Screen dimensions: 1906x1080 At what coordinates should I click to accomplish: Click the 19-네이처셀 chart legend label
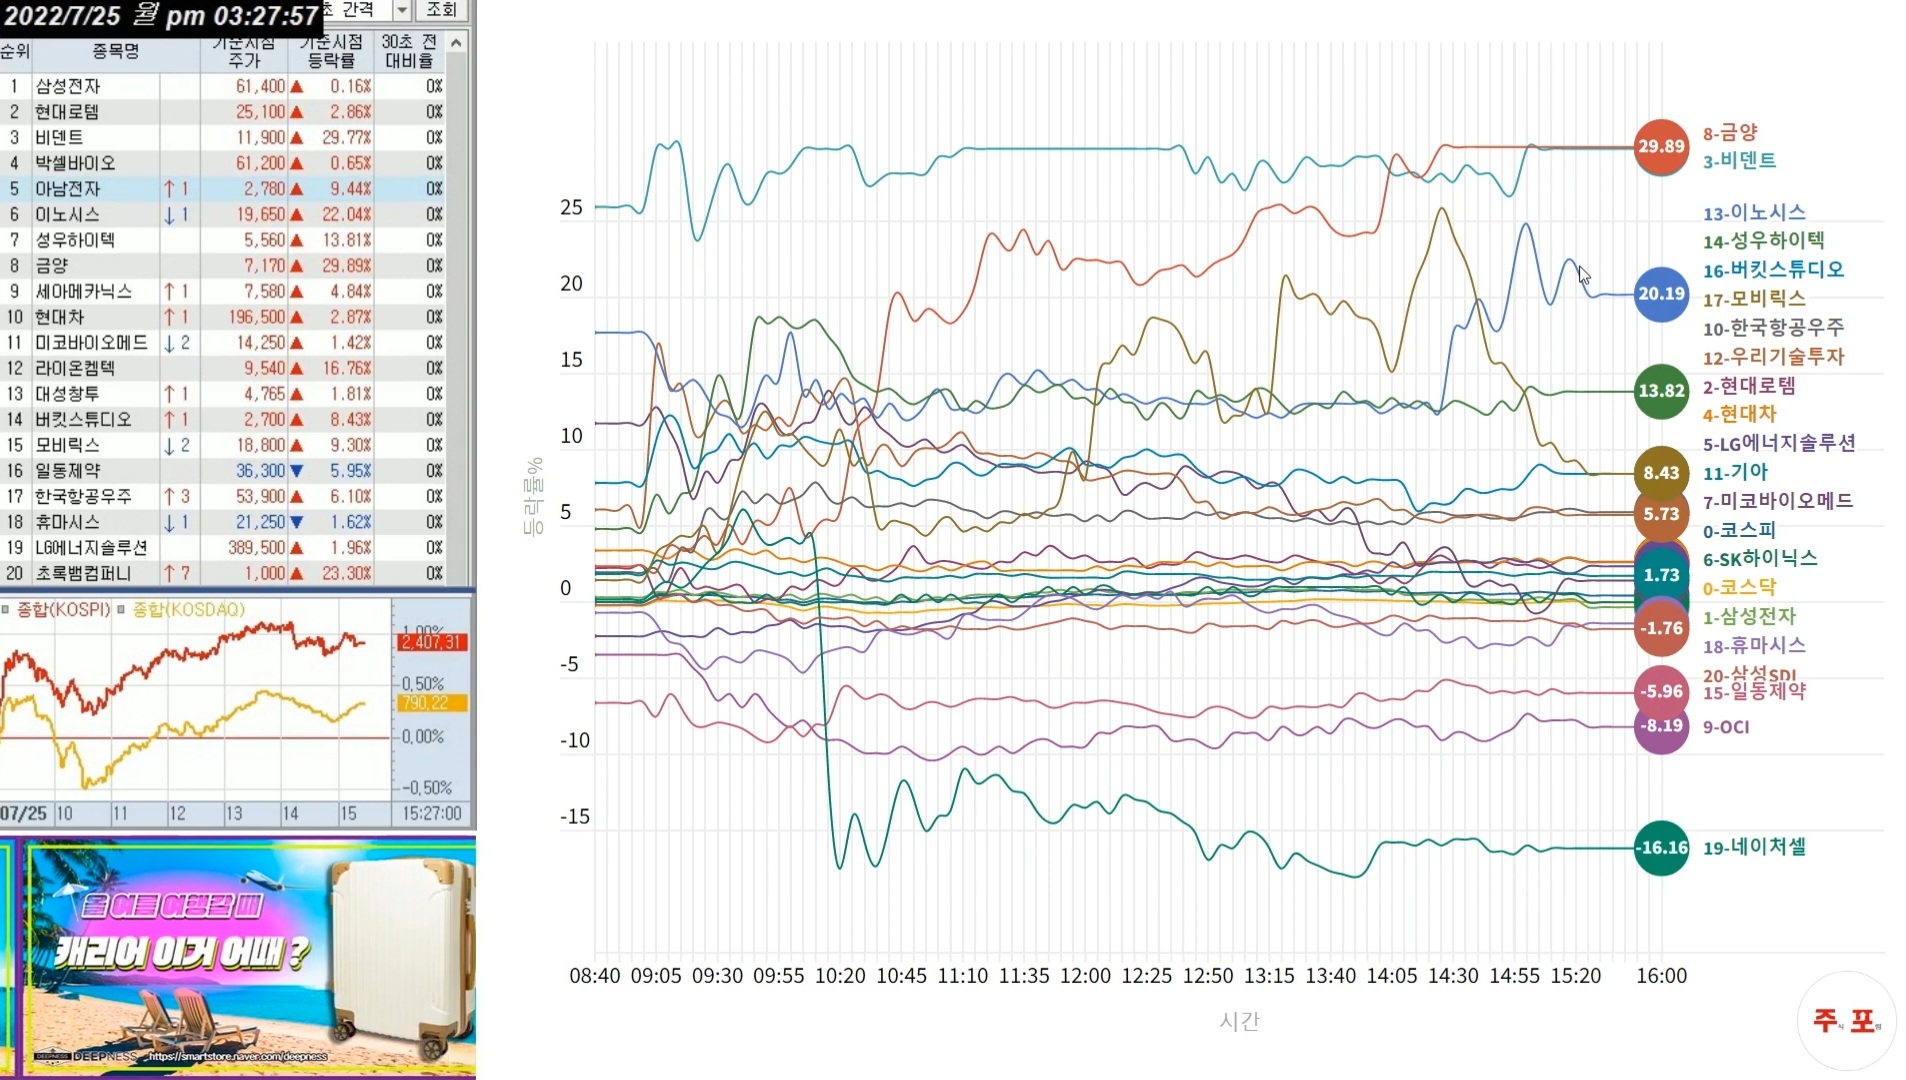[1754, 847]
